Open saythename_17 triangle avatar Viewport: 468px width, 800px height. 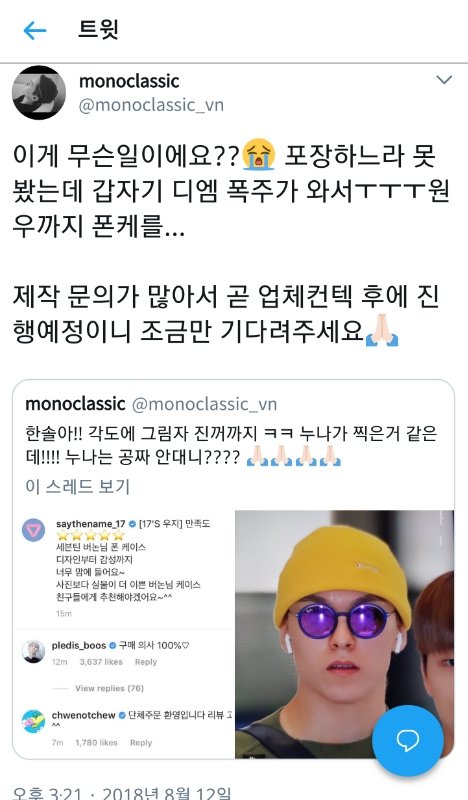click(34, 532)
